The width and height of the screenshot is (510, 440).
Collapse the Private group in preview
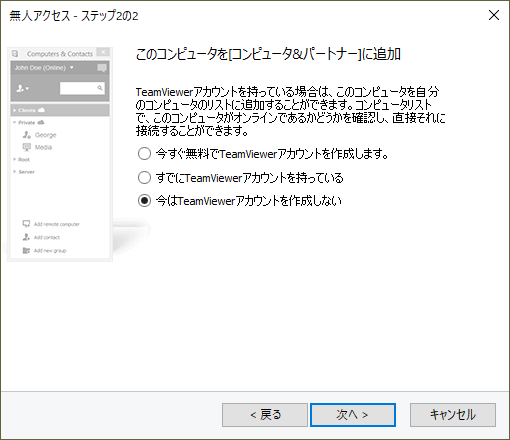pos(15,122)
